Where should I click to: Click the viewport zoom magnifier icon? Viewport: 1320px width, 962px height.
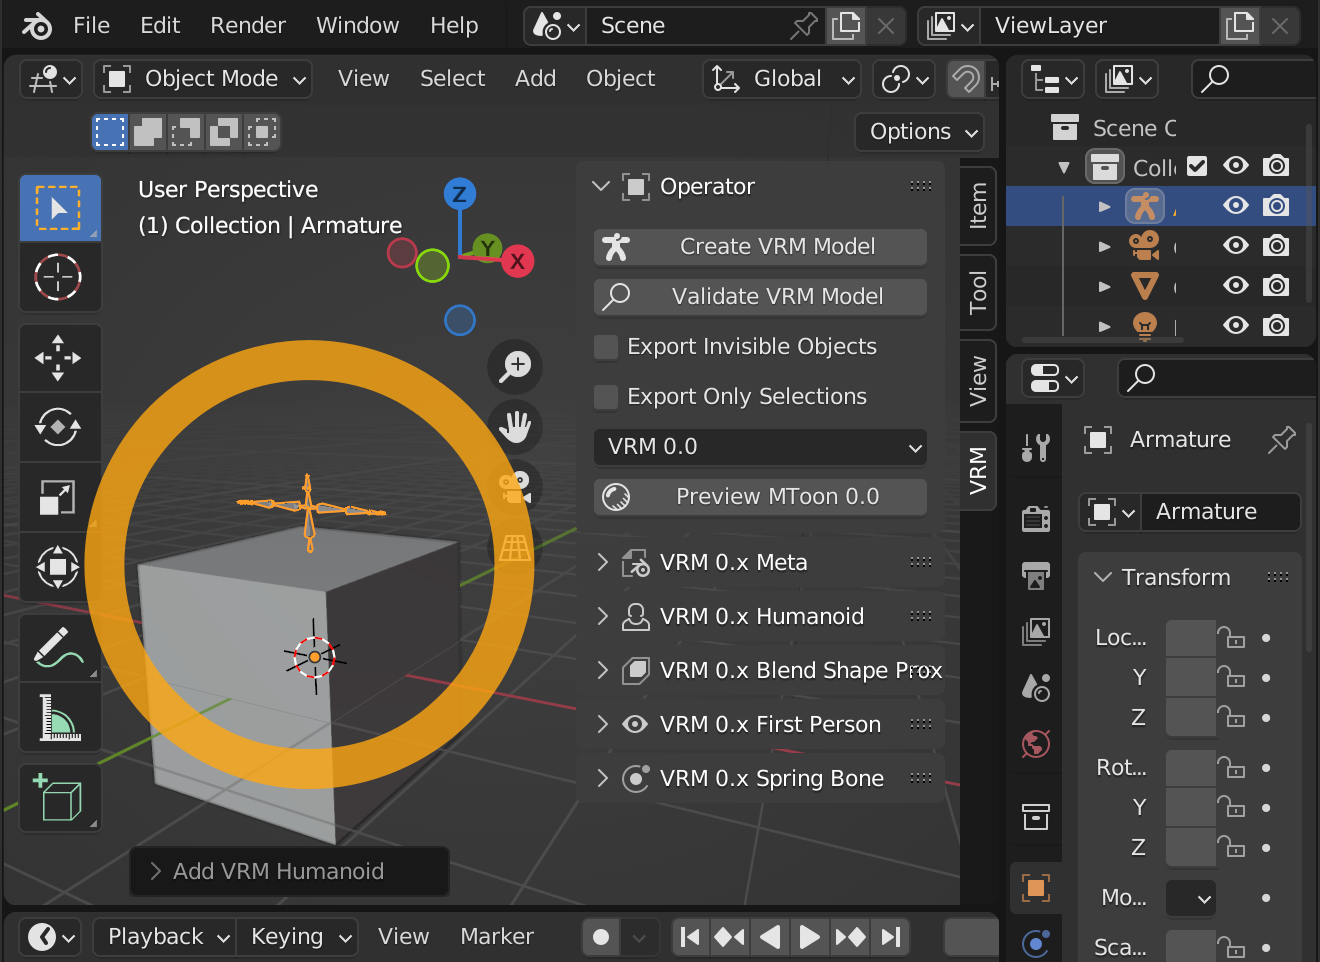click(x=515, y=366)
